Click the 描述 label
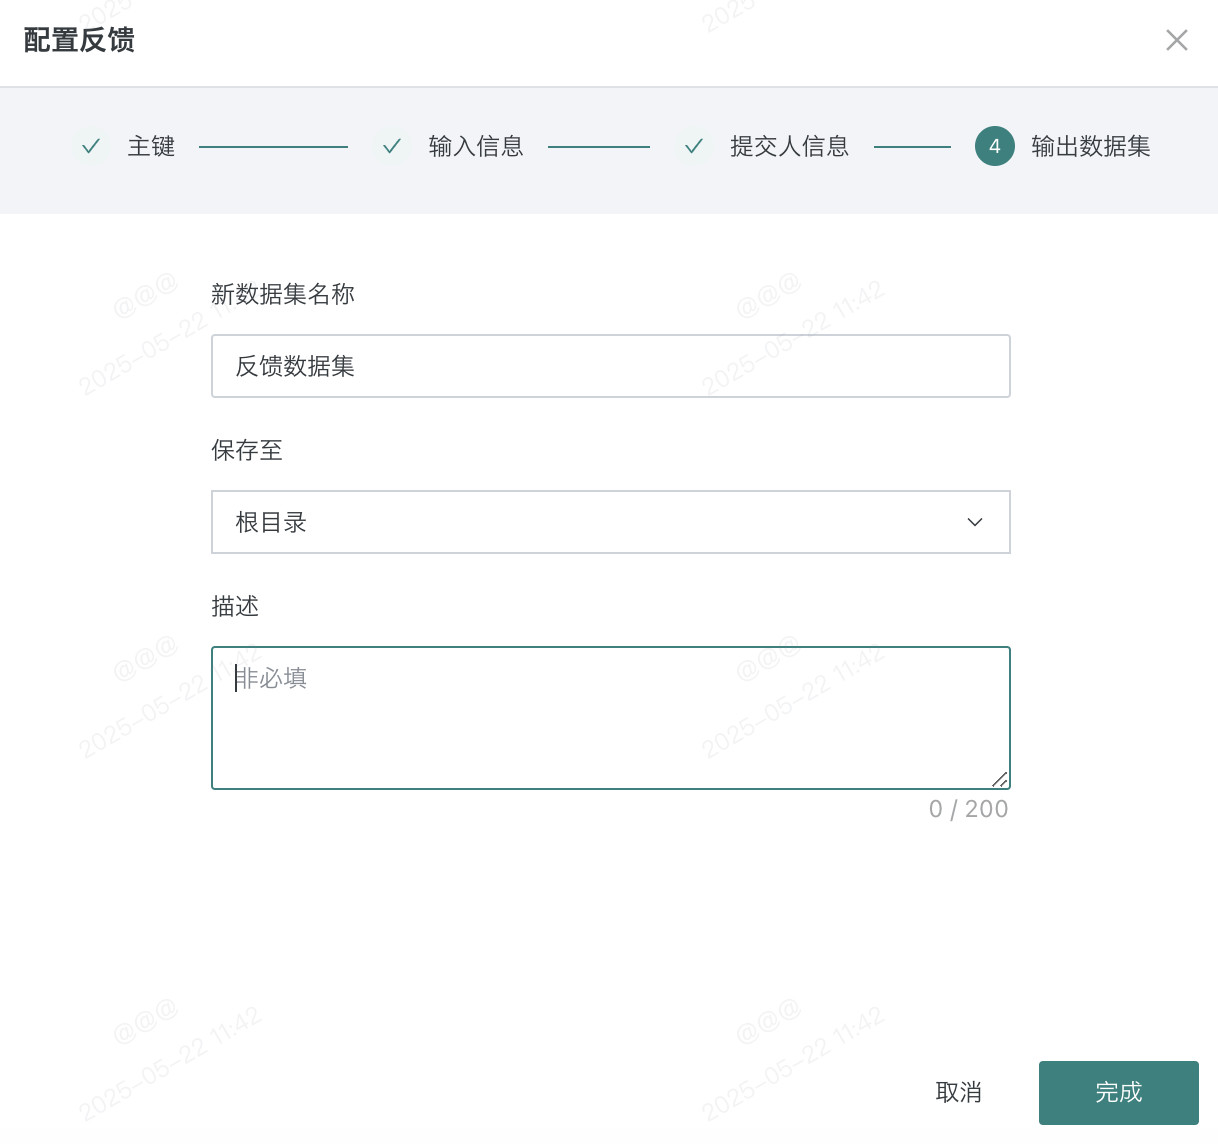The image size is (1218, 1144). 235,606
